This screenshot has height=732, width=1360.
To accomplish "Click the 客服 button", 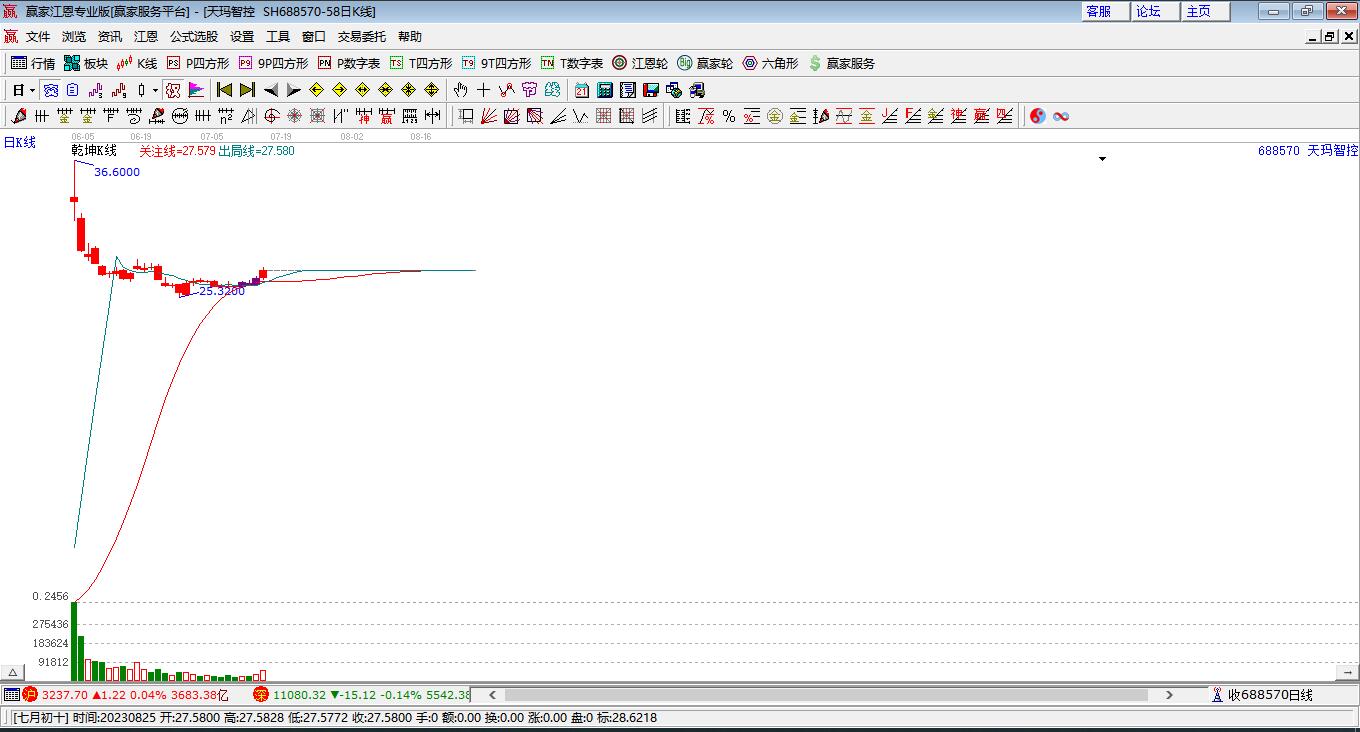I will coord(1098,11).
